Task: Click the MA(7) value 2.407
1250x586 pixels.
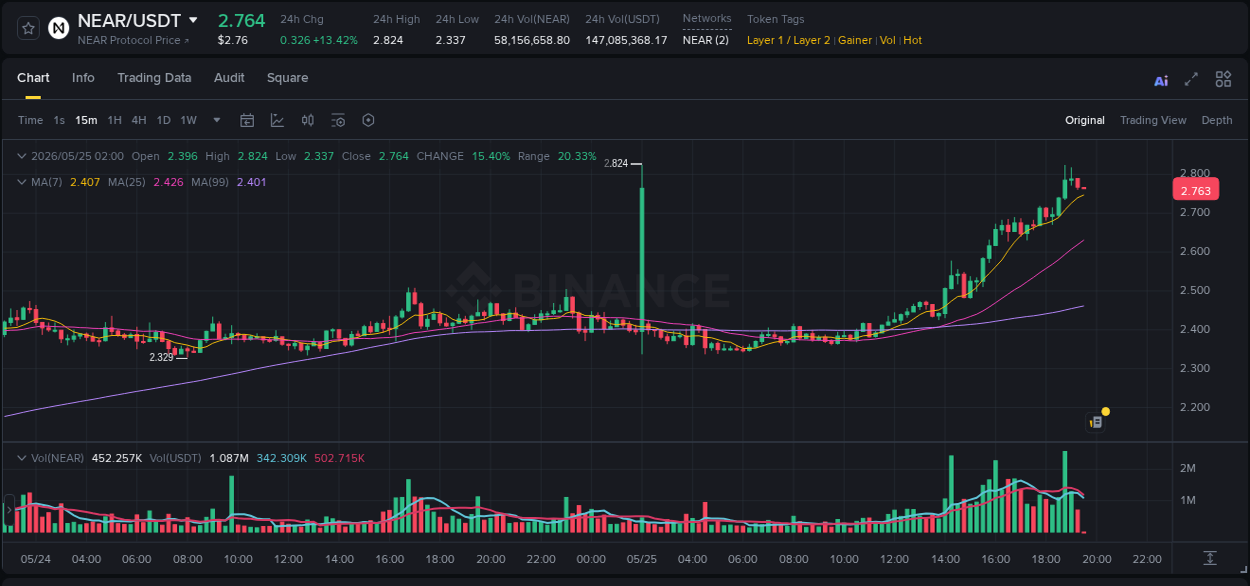Action: (x=84, y=182)
